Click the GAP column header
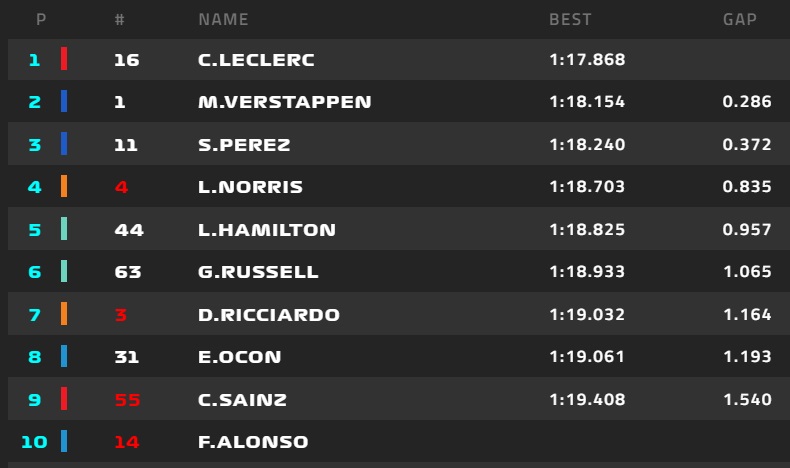This screenshot has height=468, width=790. 740,19
